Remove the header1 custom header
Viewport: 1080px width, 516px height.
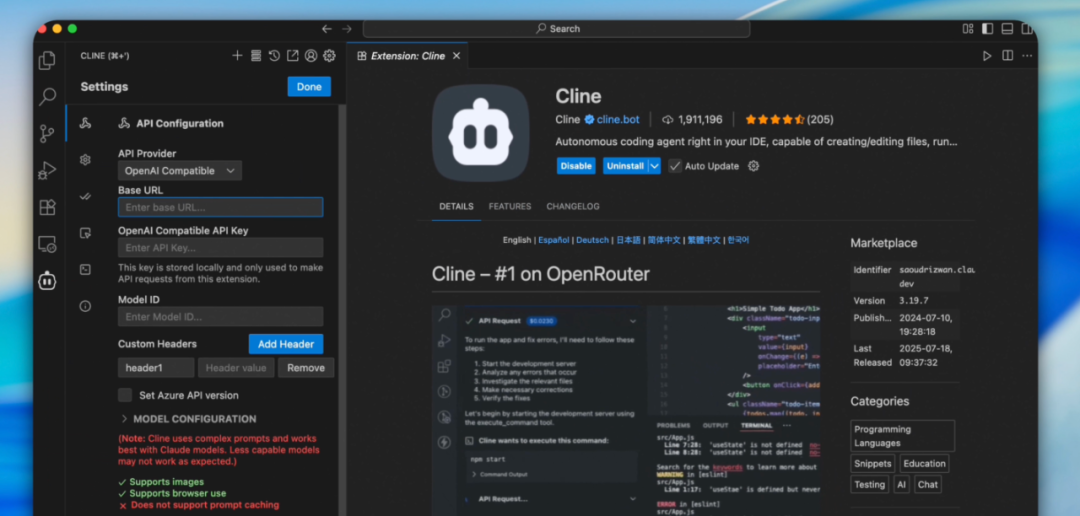pyautogui.click(x=306, y=368)
